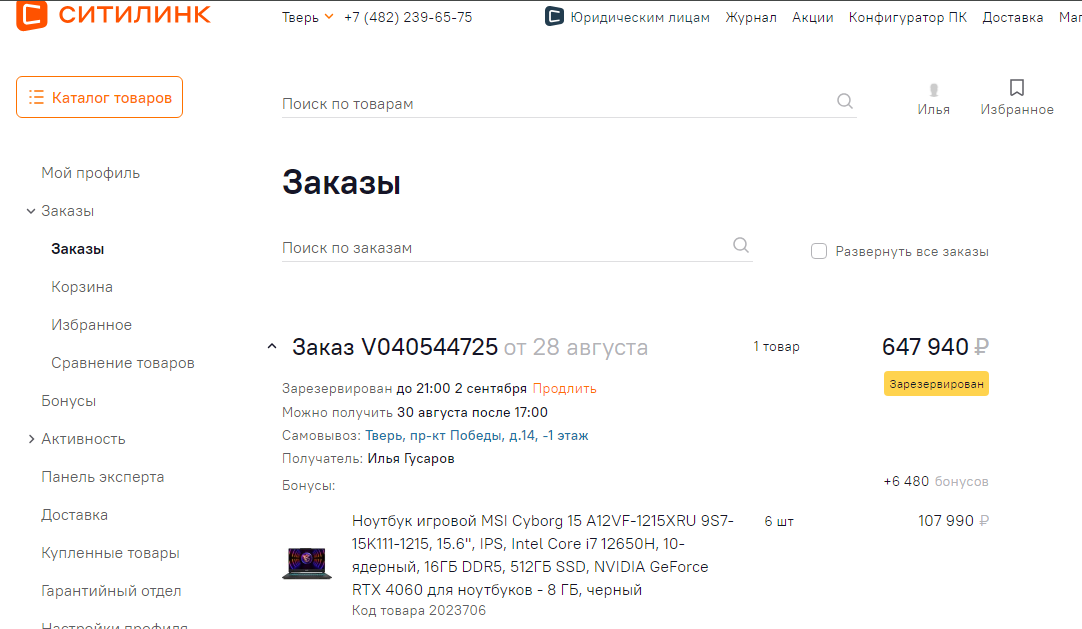Open the Илья profile icon
Screen dimensions: 1082x629
[x=933, y=90]
